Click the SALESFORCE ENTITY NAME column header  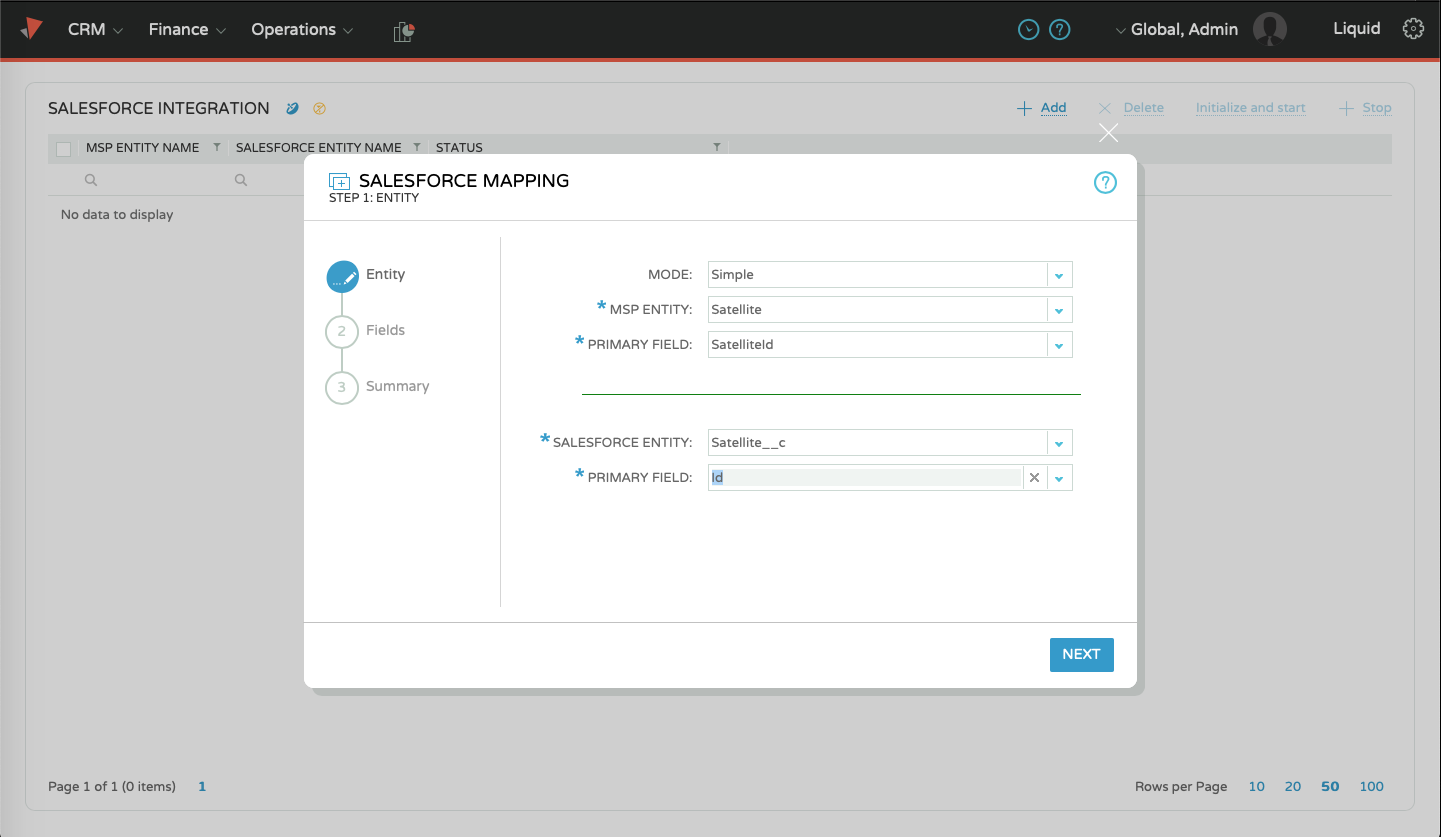[318, 148]
